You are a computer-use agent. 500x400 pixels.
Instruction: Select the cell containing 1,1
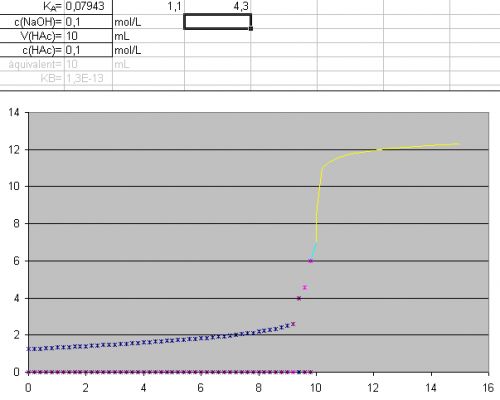149,6
